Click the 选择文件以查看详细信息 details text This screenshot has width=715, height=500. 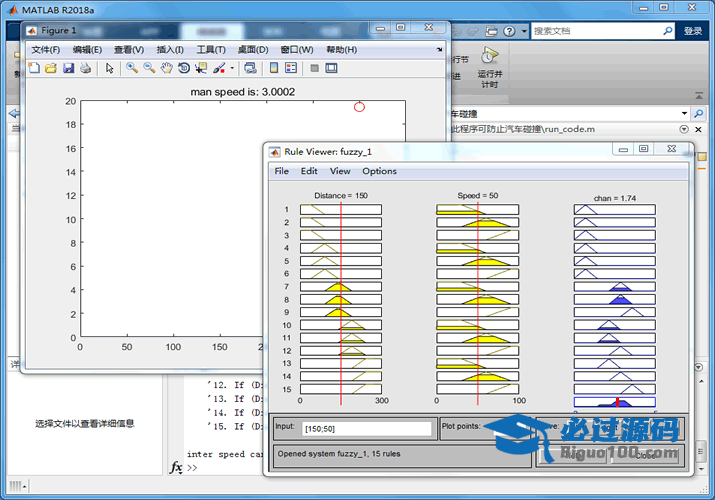tap(85, 424)
